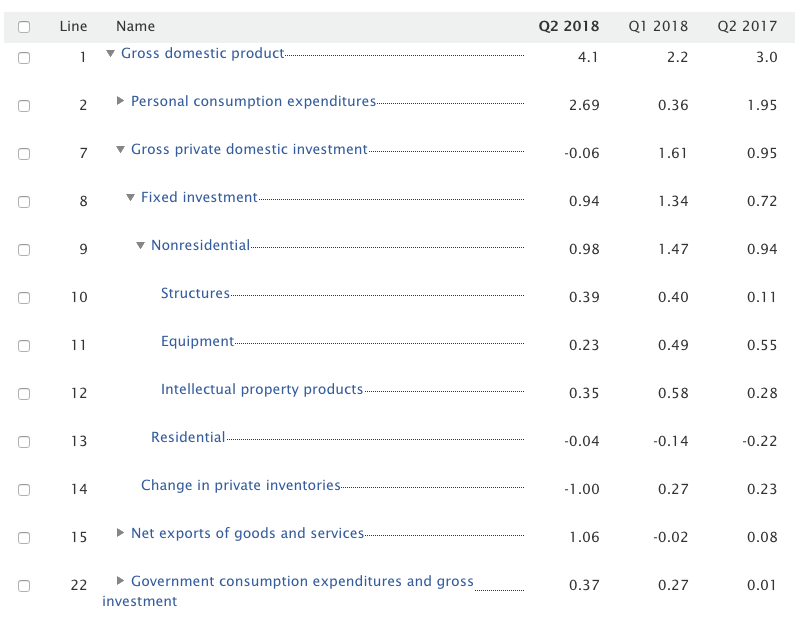Click the Residential series link

(x=188, y=438)
